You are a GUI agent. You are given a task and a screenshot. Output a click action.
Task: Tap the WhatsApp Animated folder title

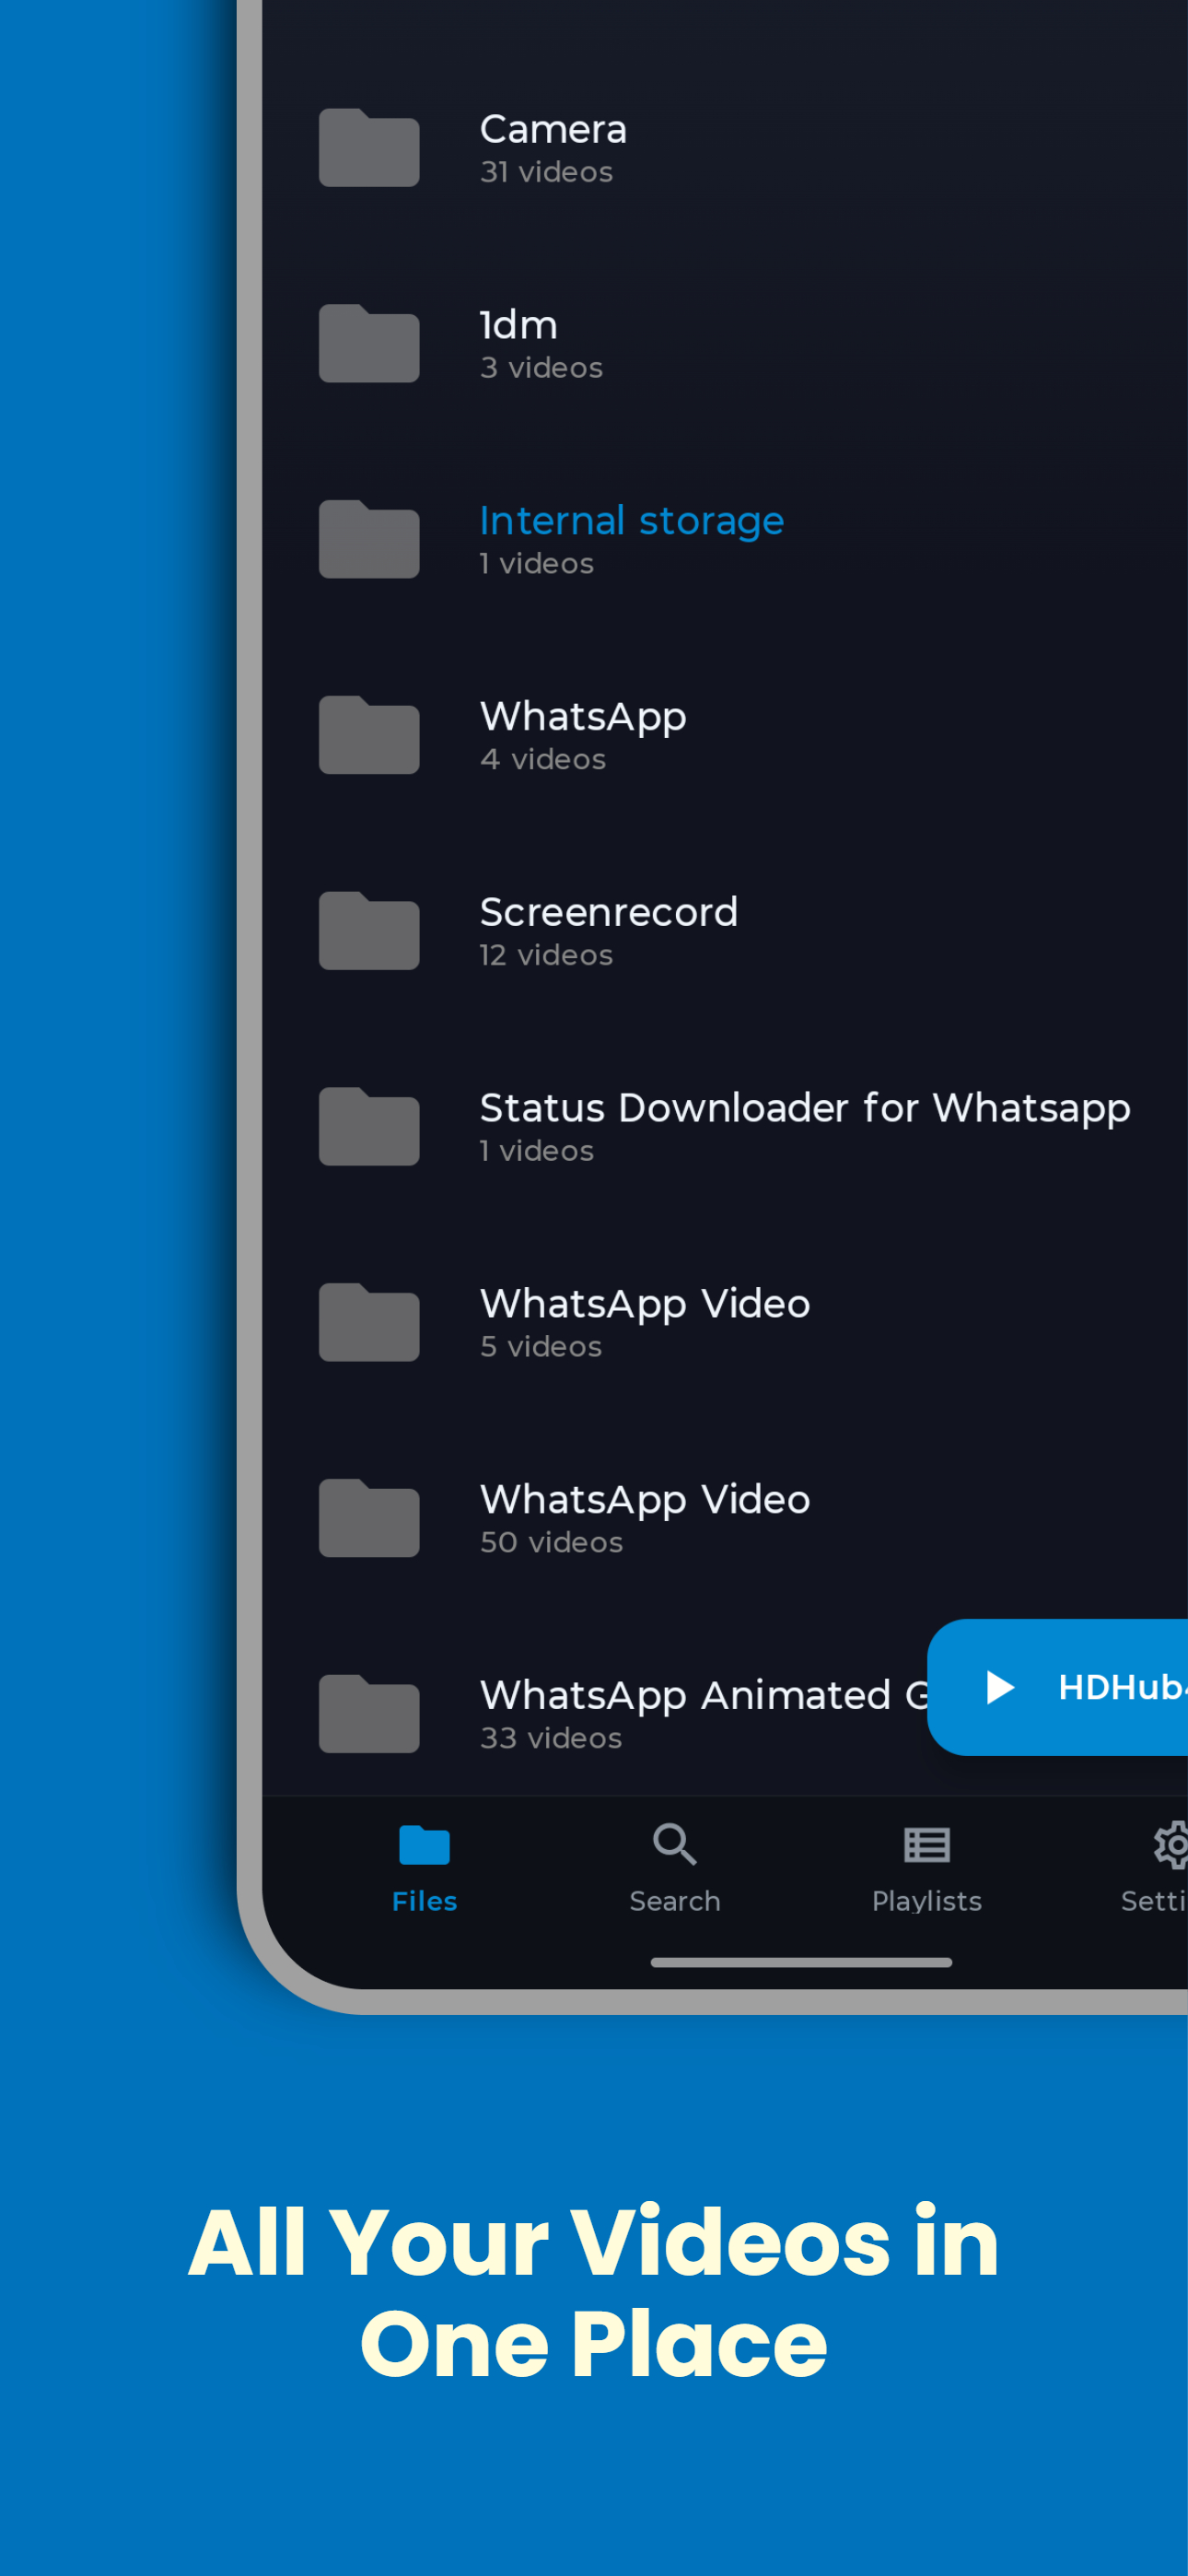704,1696
